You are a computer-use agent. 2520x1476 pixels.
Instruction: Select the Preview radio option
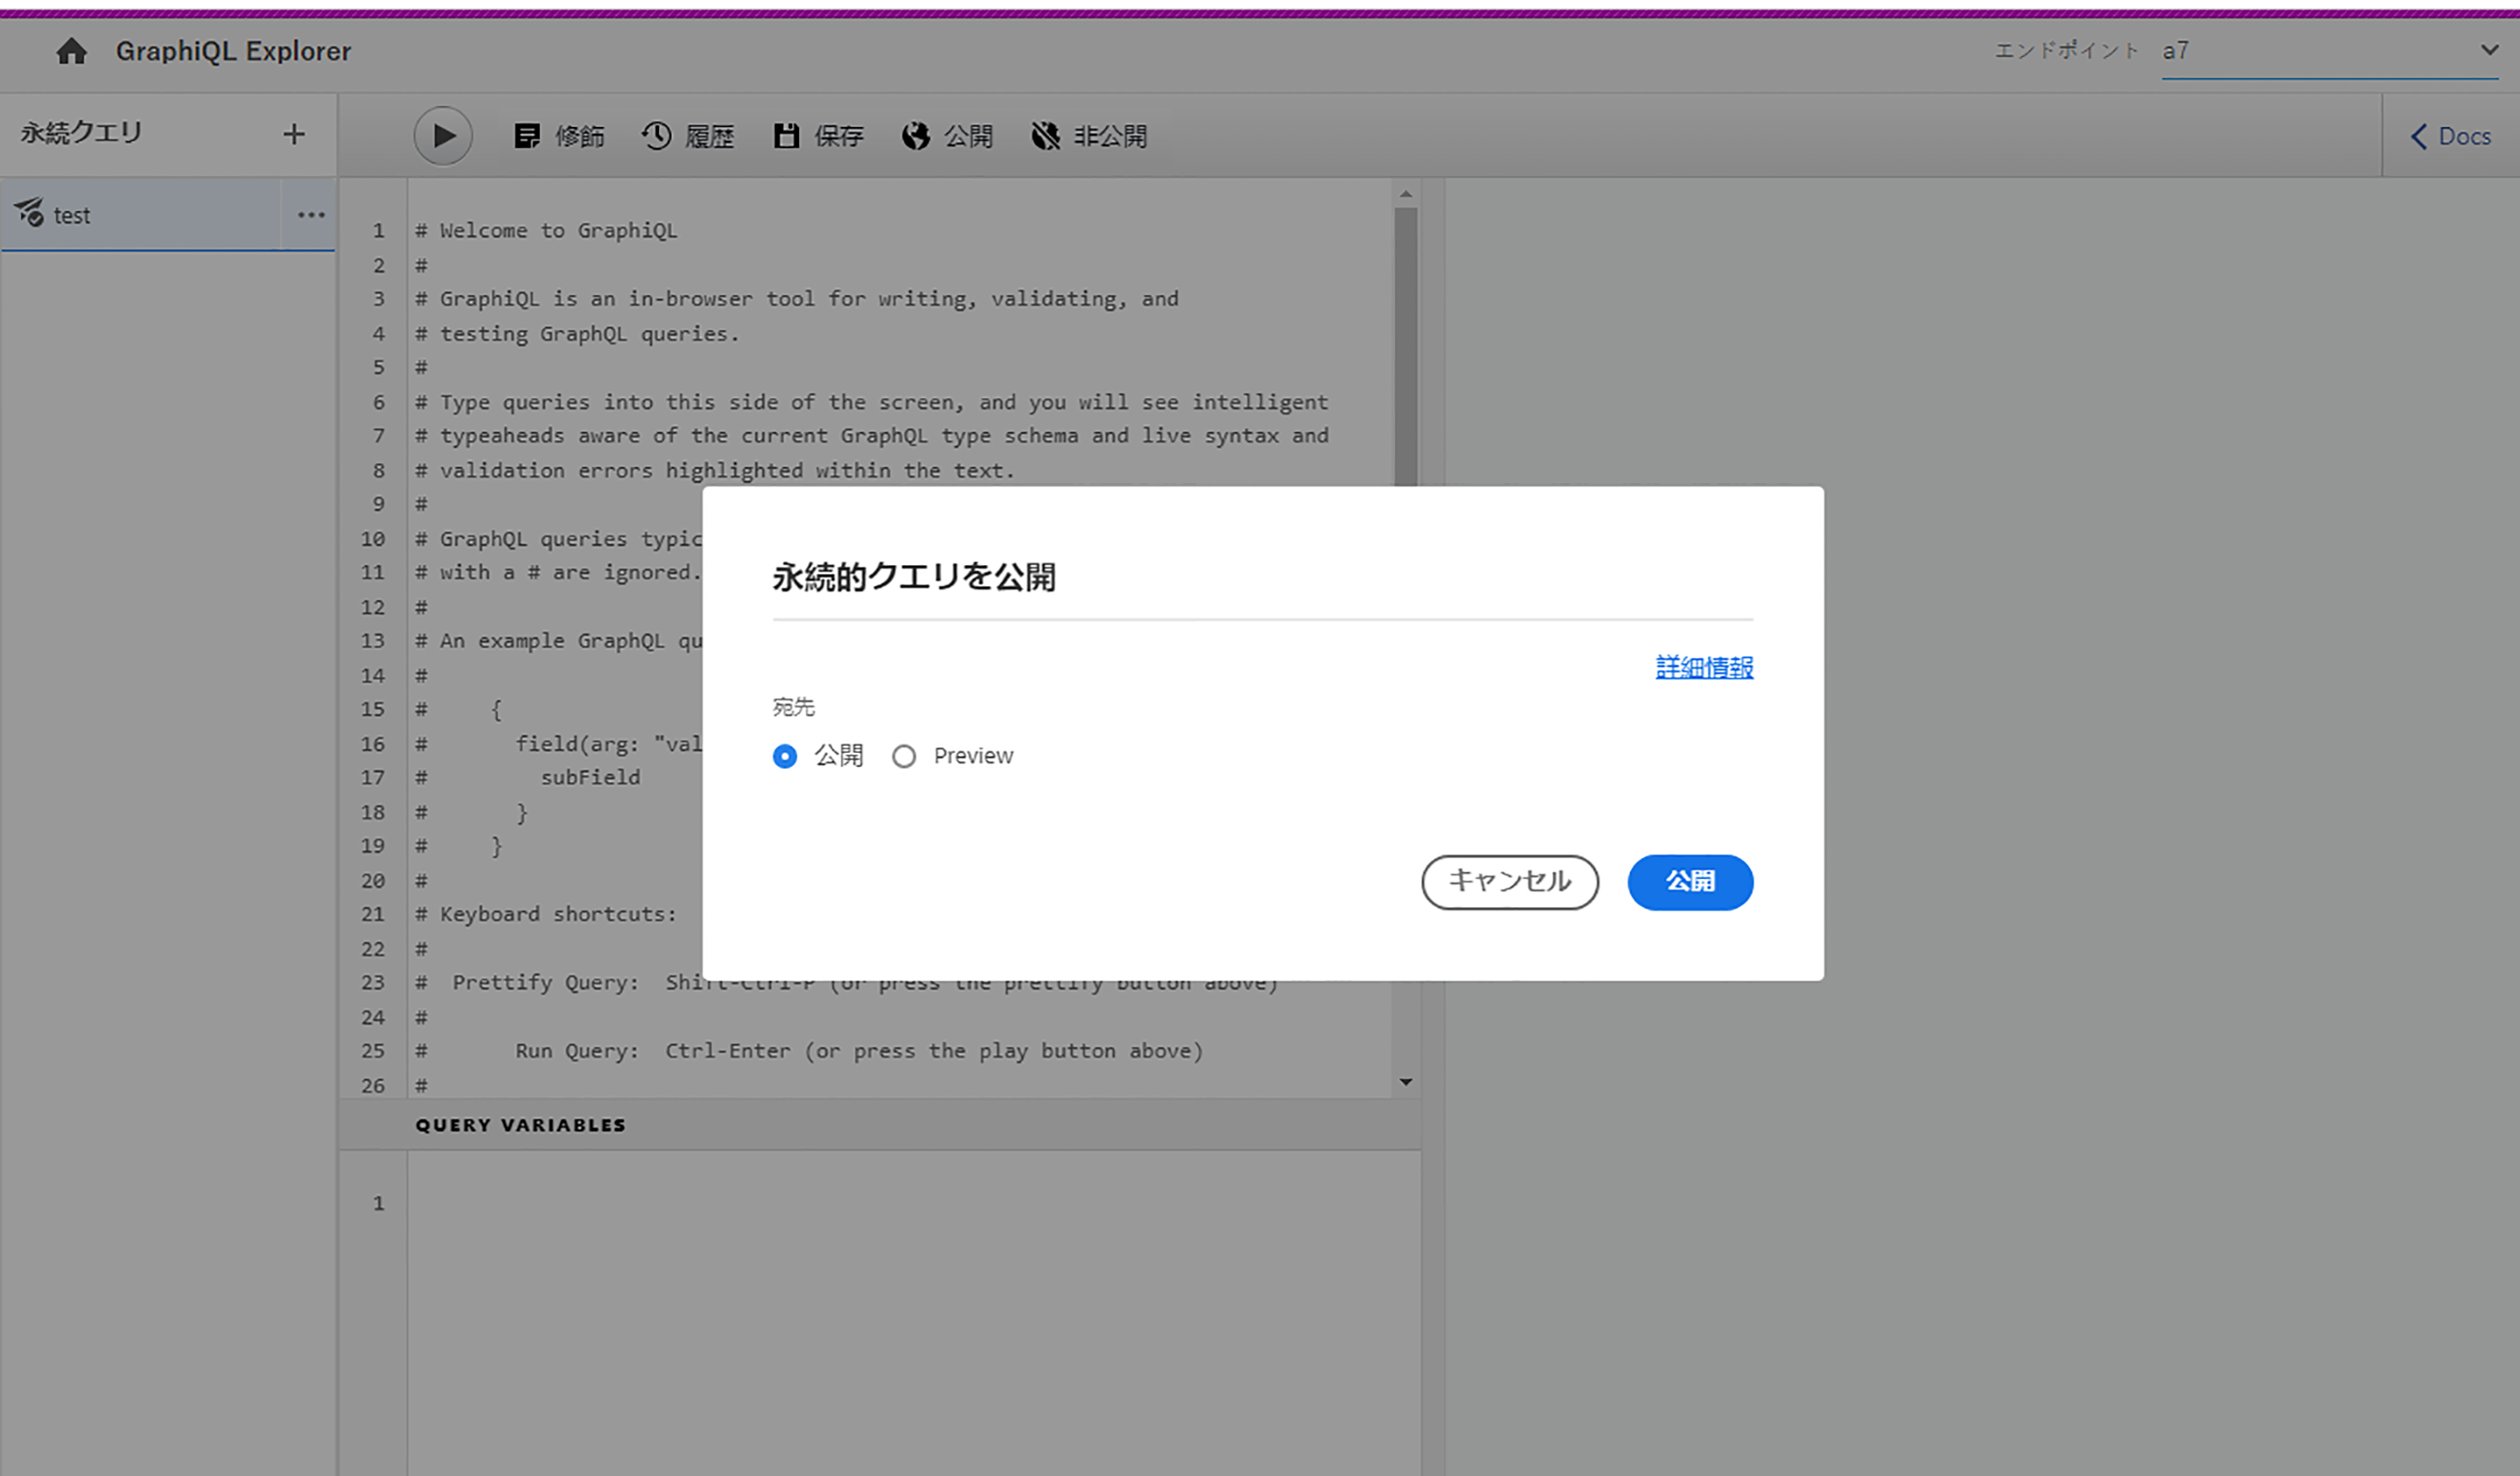[904, 756]
